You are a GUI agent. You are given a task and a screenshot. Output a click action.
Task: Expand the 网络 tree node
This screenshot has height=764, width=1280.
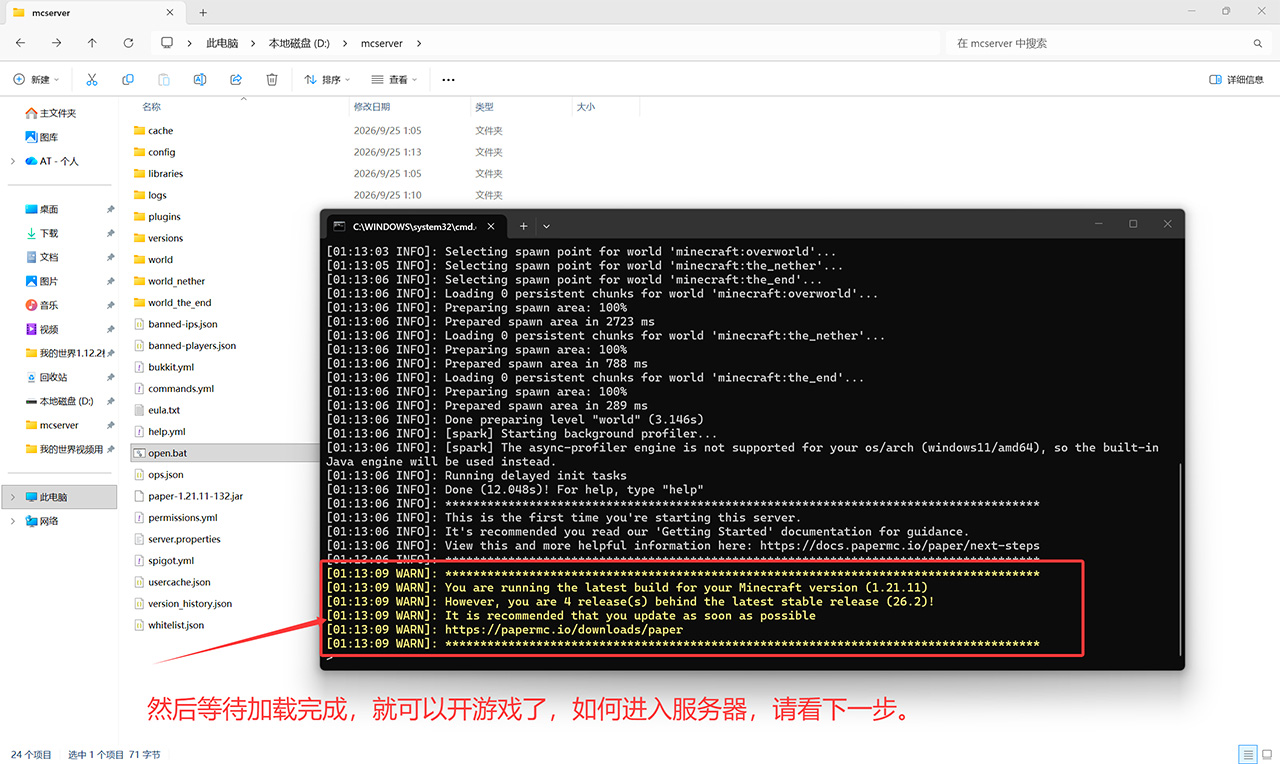[x=12, y=521]
